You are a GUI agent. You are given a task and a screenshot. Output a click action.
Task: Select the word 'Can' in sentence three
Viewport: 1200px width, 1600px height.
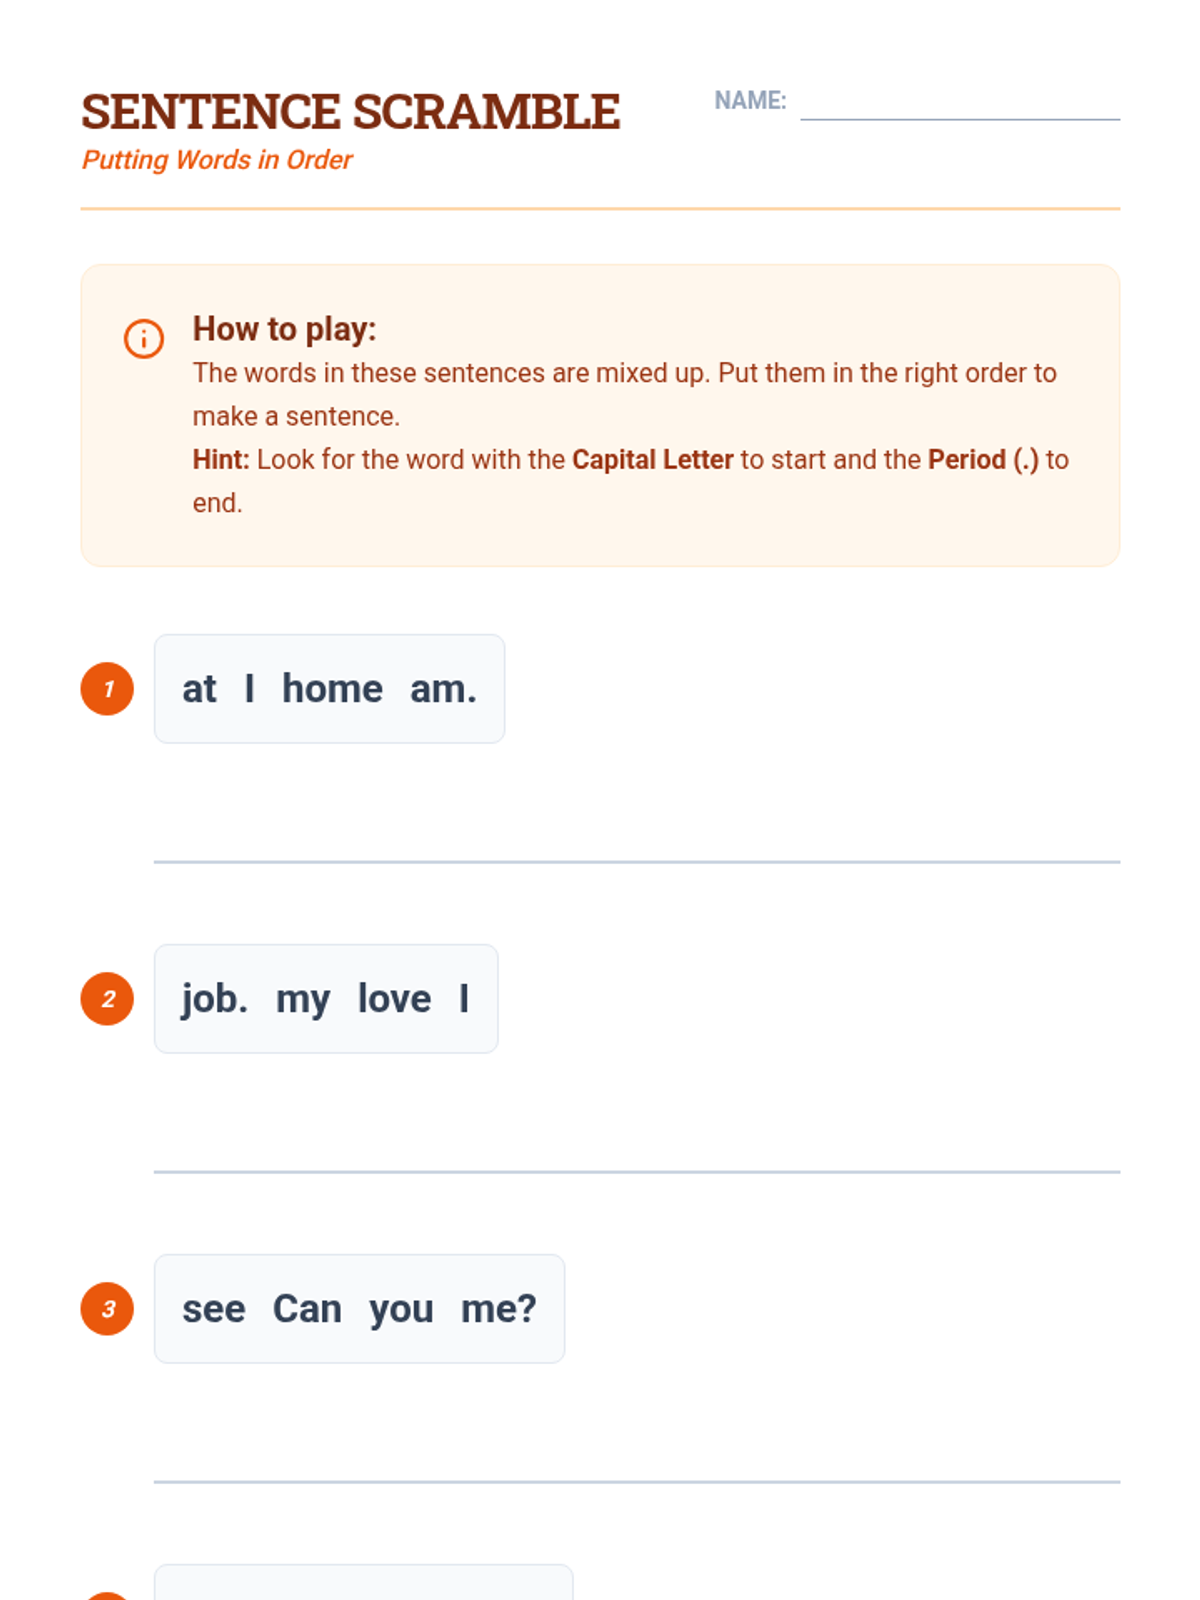307,1309
